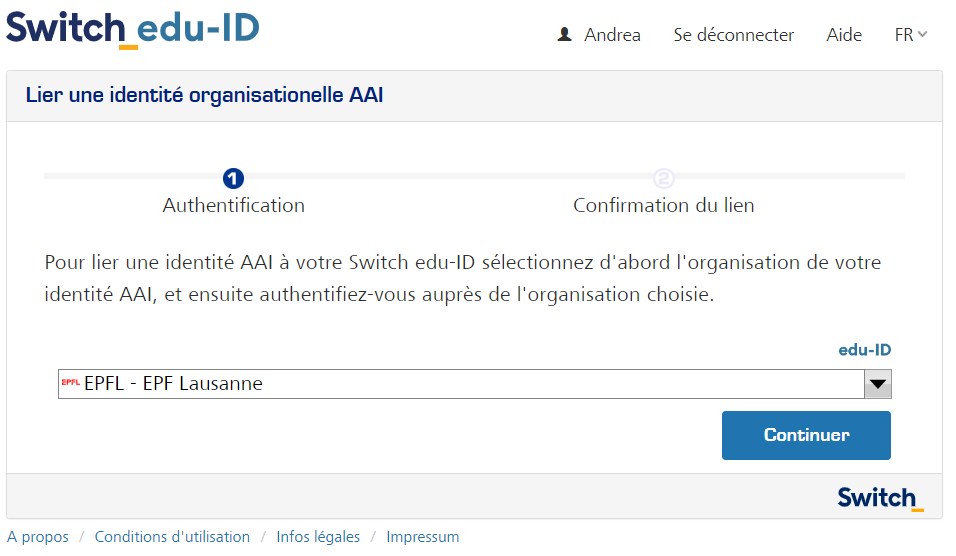Click the step 1 Authentification circle
Screen dimensions: 956x556
click(234, 179)
